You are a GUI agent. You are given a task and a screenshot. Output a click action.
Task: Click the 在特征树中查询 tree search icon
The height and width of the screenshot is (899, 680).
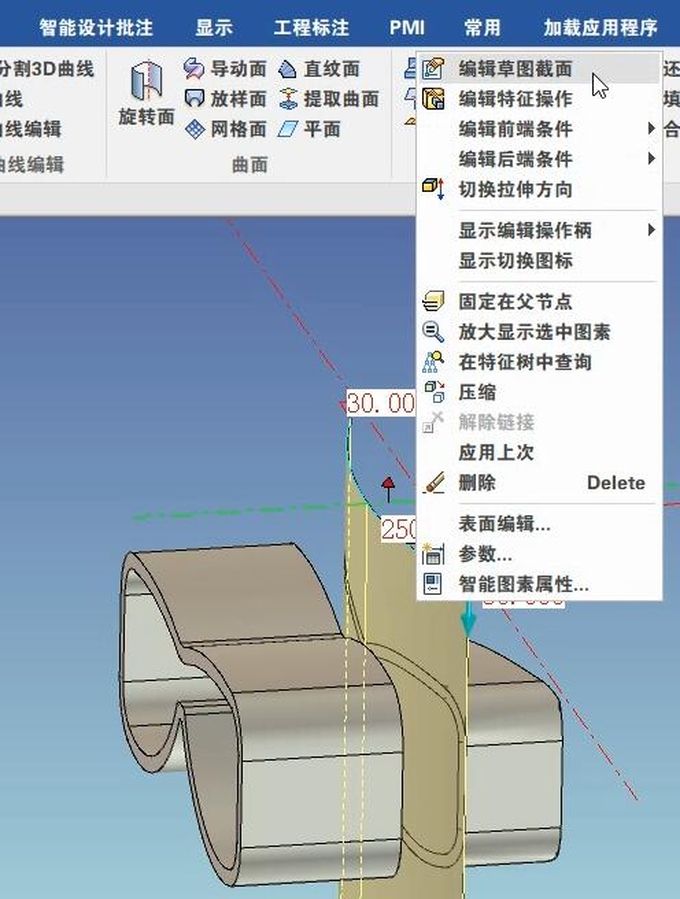point(433,362)
